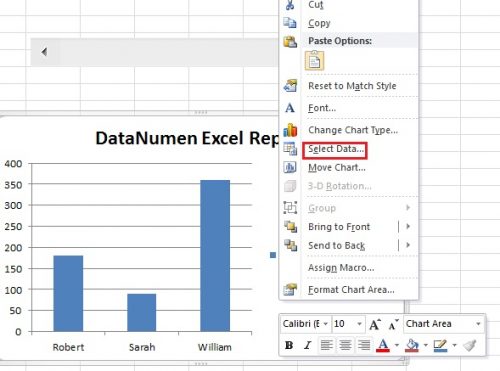Apply right text alignment

click(364, 345)
